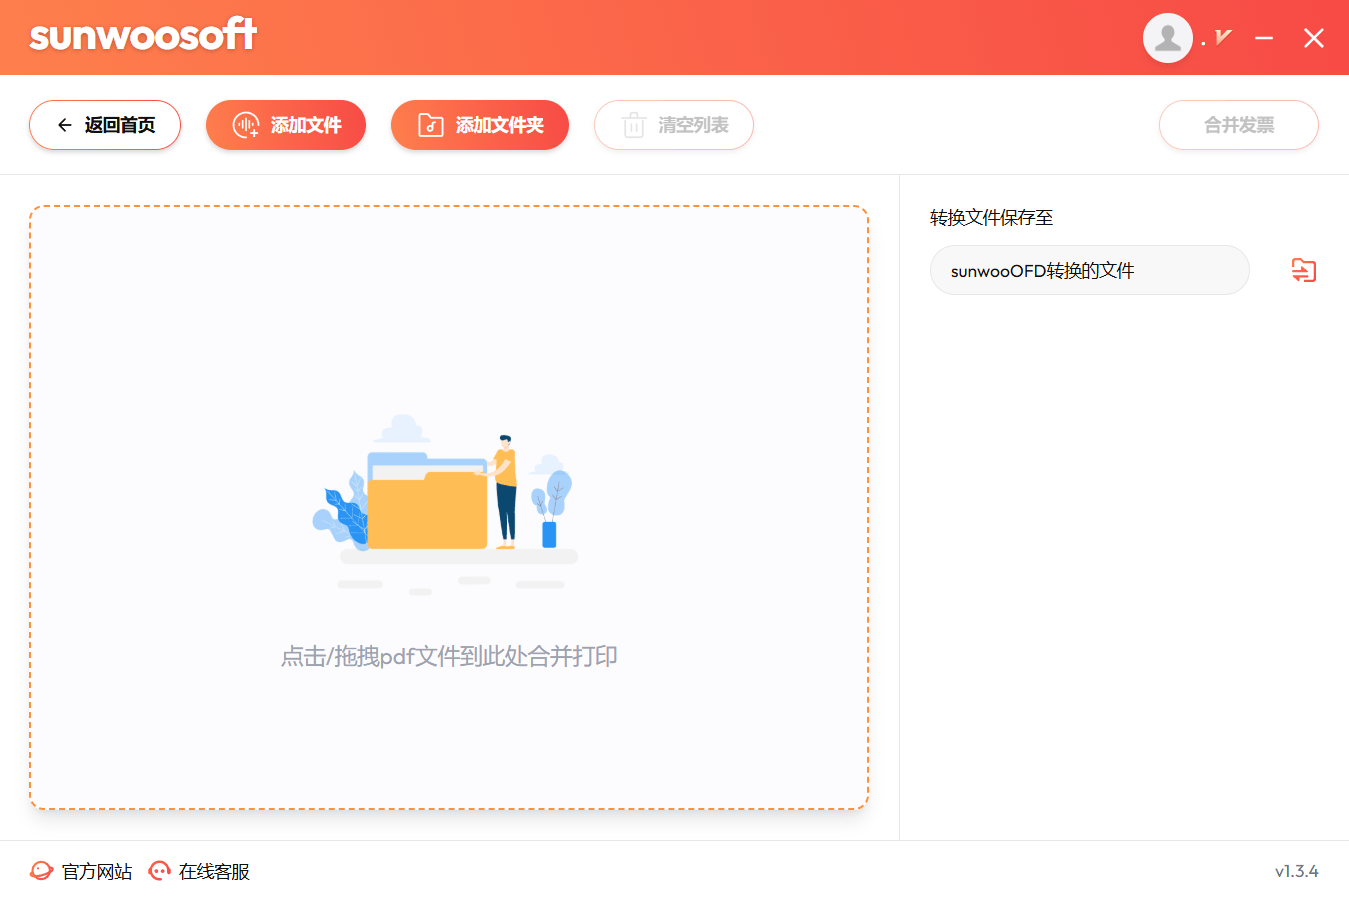Click the 在线客服 headset icon
The width and height of the screenshot is (1349, 900).
[159, 871]
